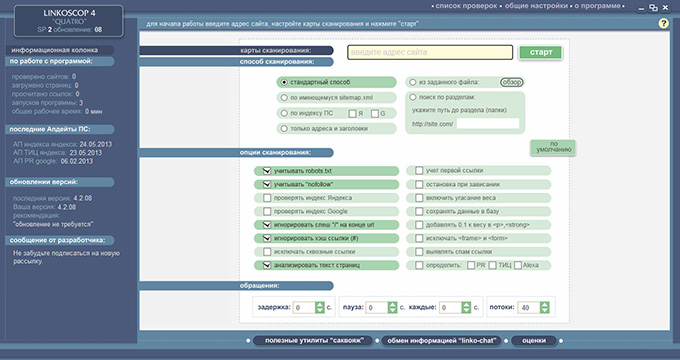680x360 pixels.
Task: Open обмен информацией "linko-chat" tab
Action: 441,341
